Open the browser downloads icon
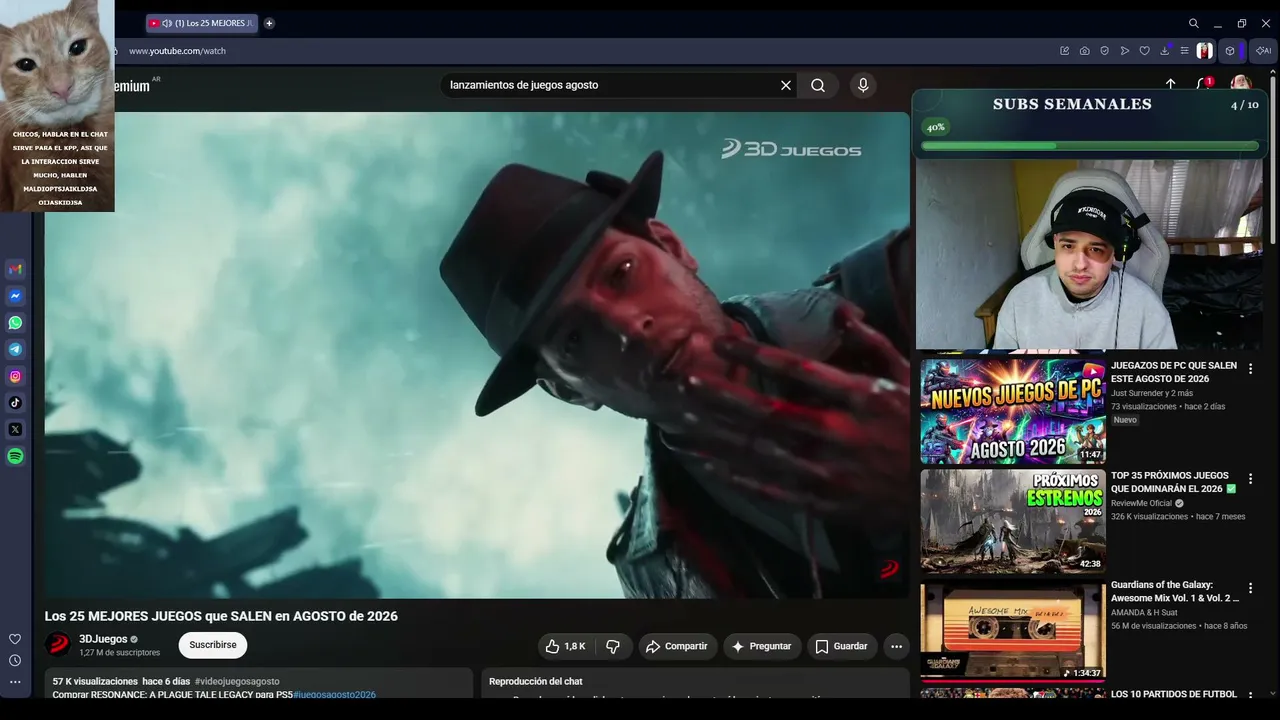Viewport: 1280px width, 720px height. point(1165,51)
